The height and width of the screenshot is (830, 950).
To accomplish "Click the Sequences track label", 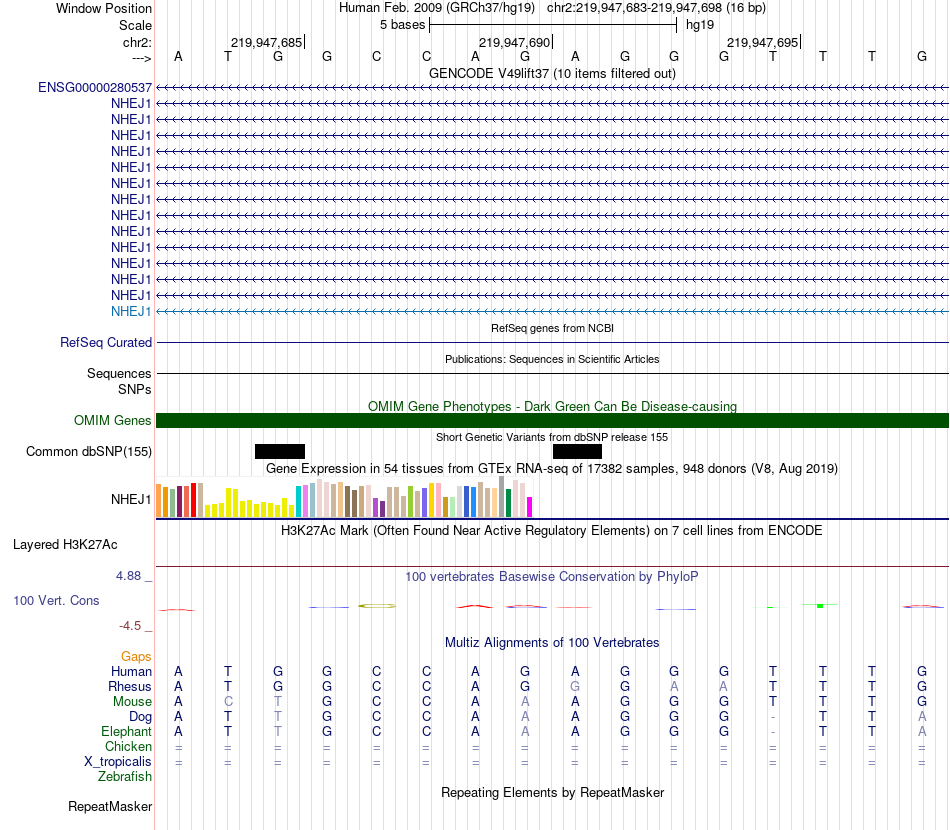I will (x=119, y=373).
